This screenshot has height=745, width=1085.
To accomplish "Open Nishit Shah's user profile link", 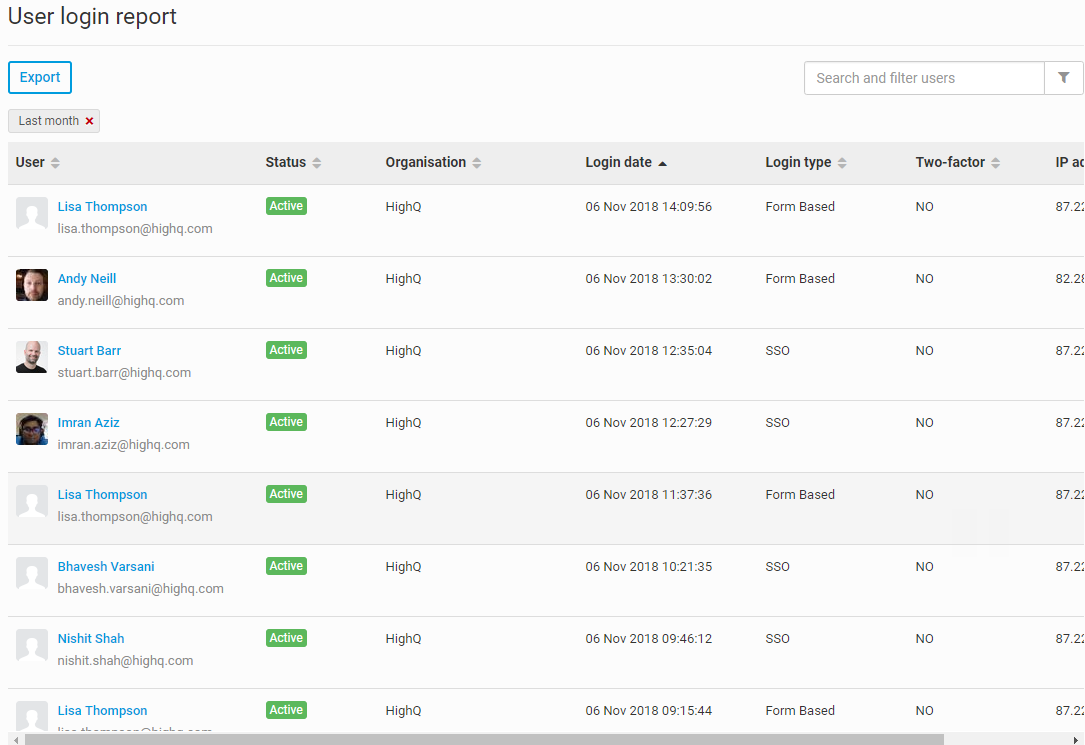I will 91,639.
